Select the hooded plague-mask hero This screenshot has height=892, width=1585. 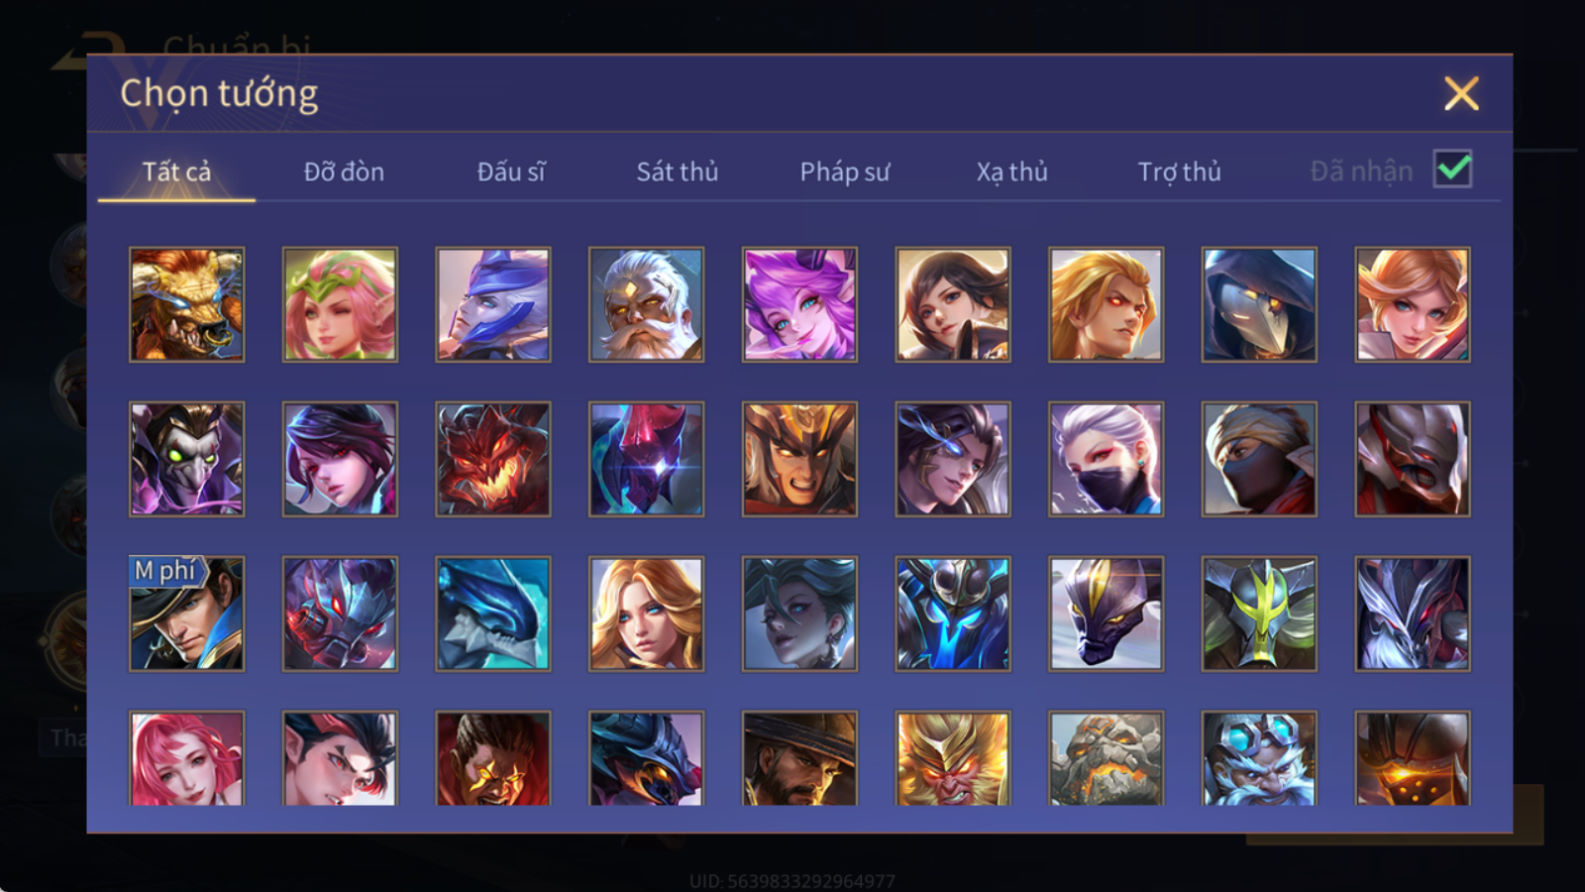(x=1259, y=304)
